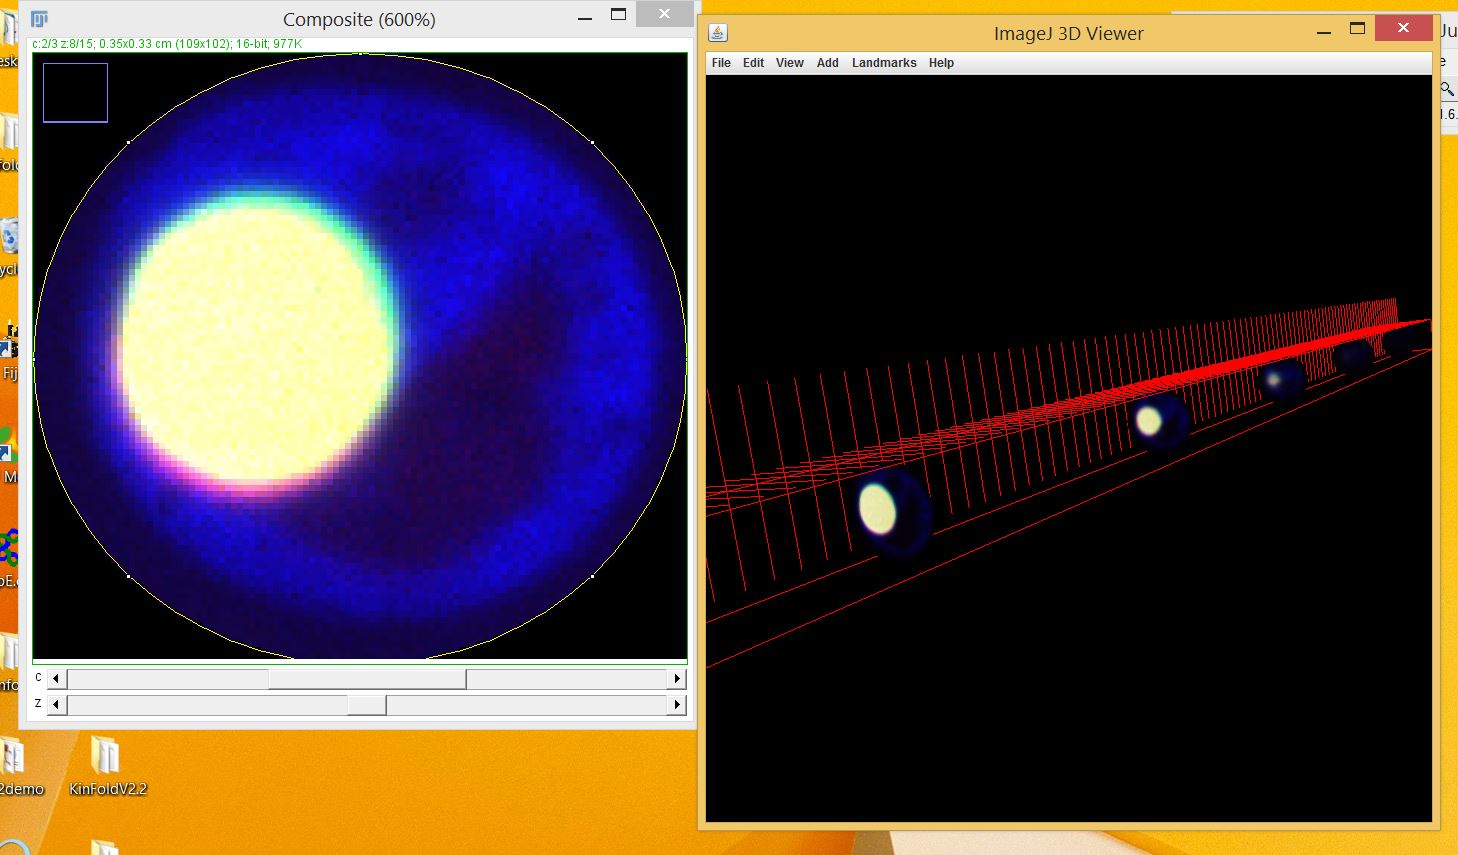The height and width of the screenshot is (855, 1458).
Task: Click the zoom indicator box in Composite image
Action: click(75, 93)
